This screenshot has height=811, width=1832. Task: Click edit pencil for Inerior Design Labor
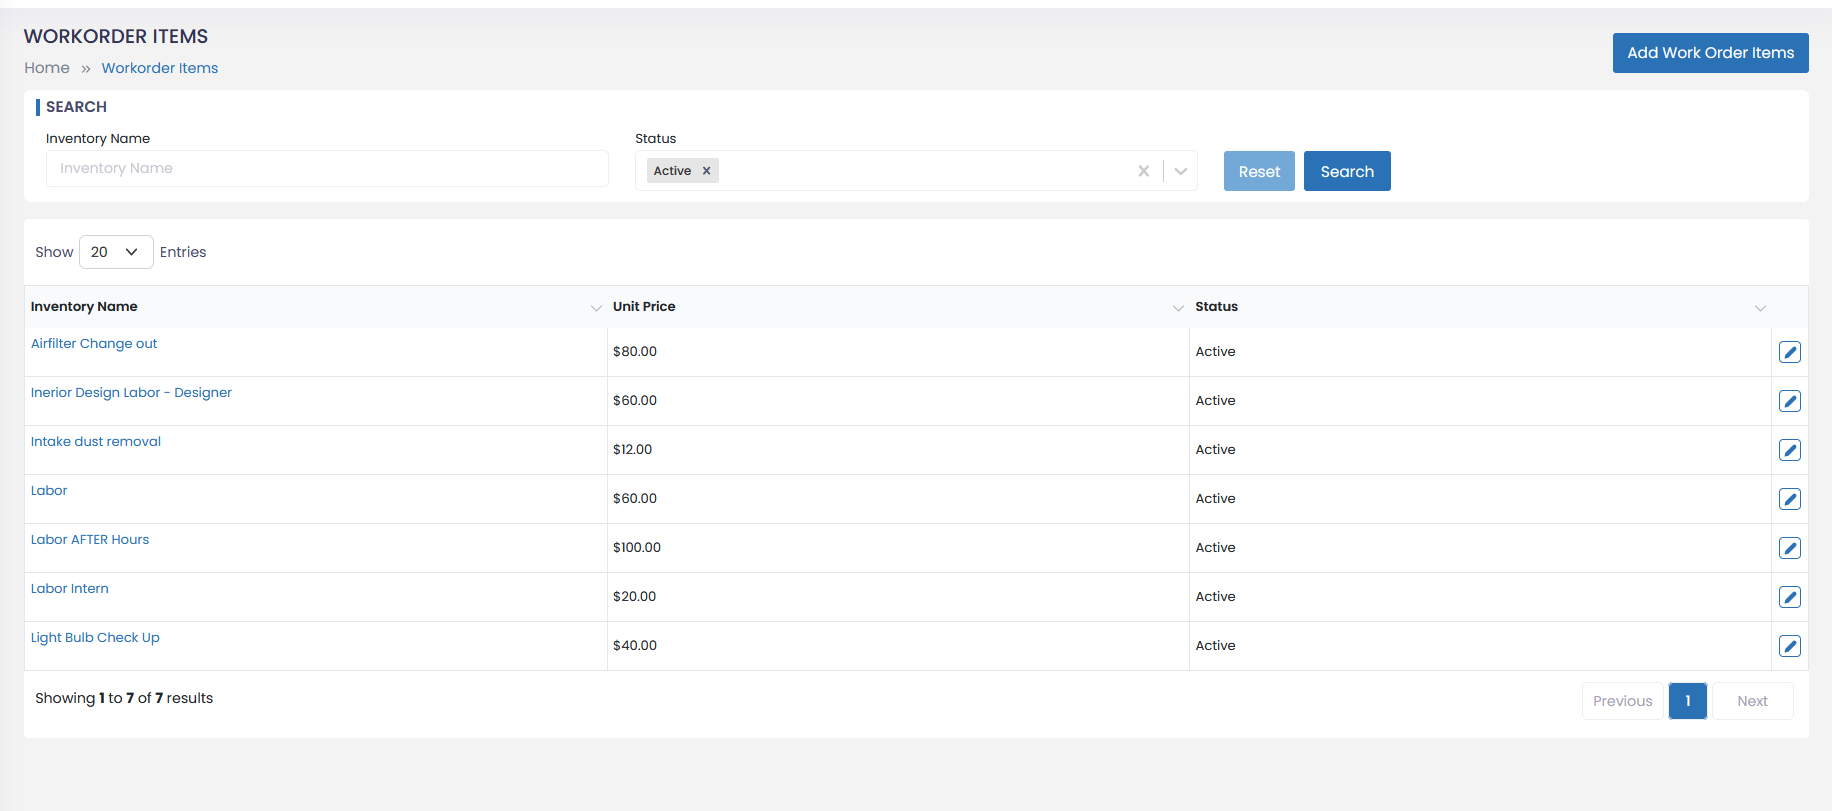click(x=1789, y=401)
